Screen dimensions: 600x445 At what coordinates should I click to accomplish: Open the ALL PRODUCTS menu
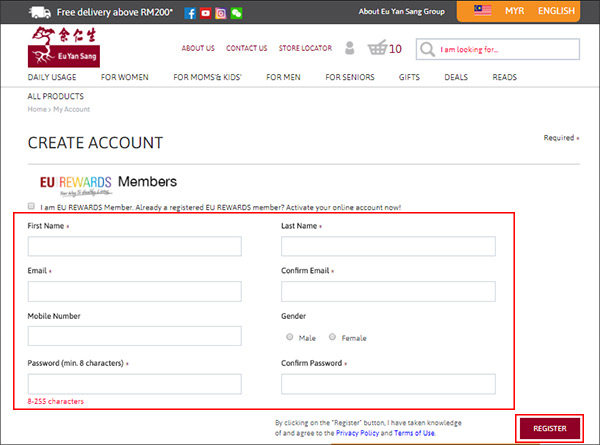point(55,96)
